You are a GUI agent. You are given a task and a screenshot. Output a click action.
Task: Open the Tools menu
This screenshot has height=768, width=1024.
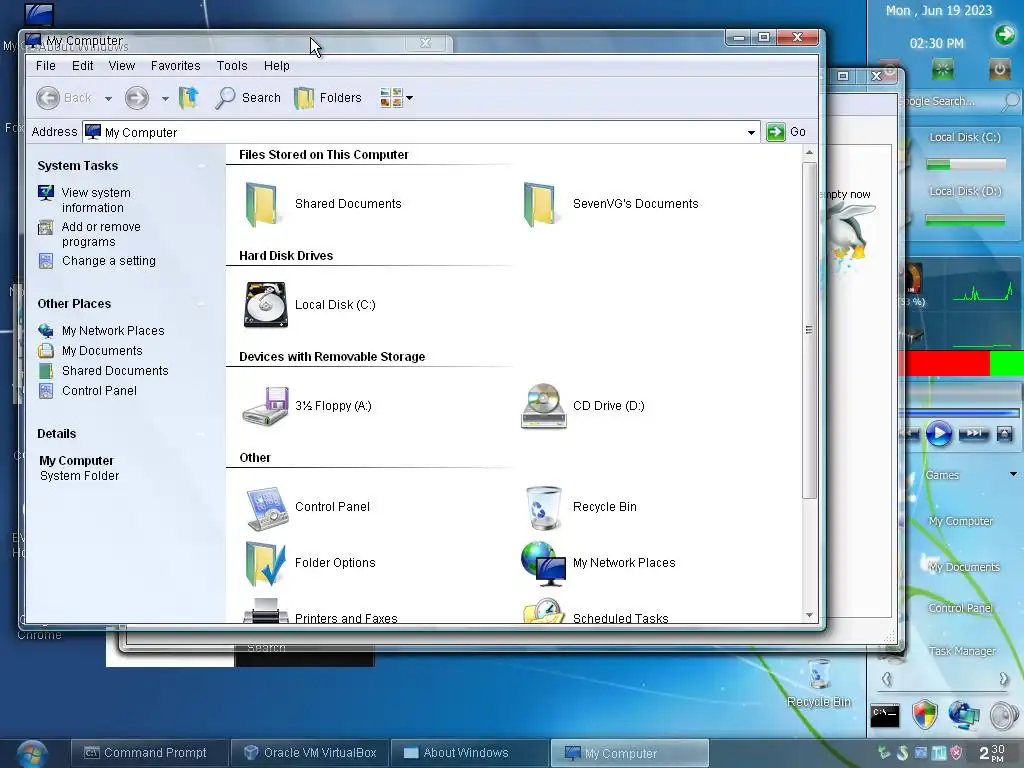point(232,66)
